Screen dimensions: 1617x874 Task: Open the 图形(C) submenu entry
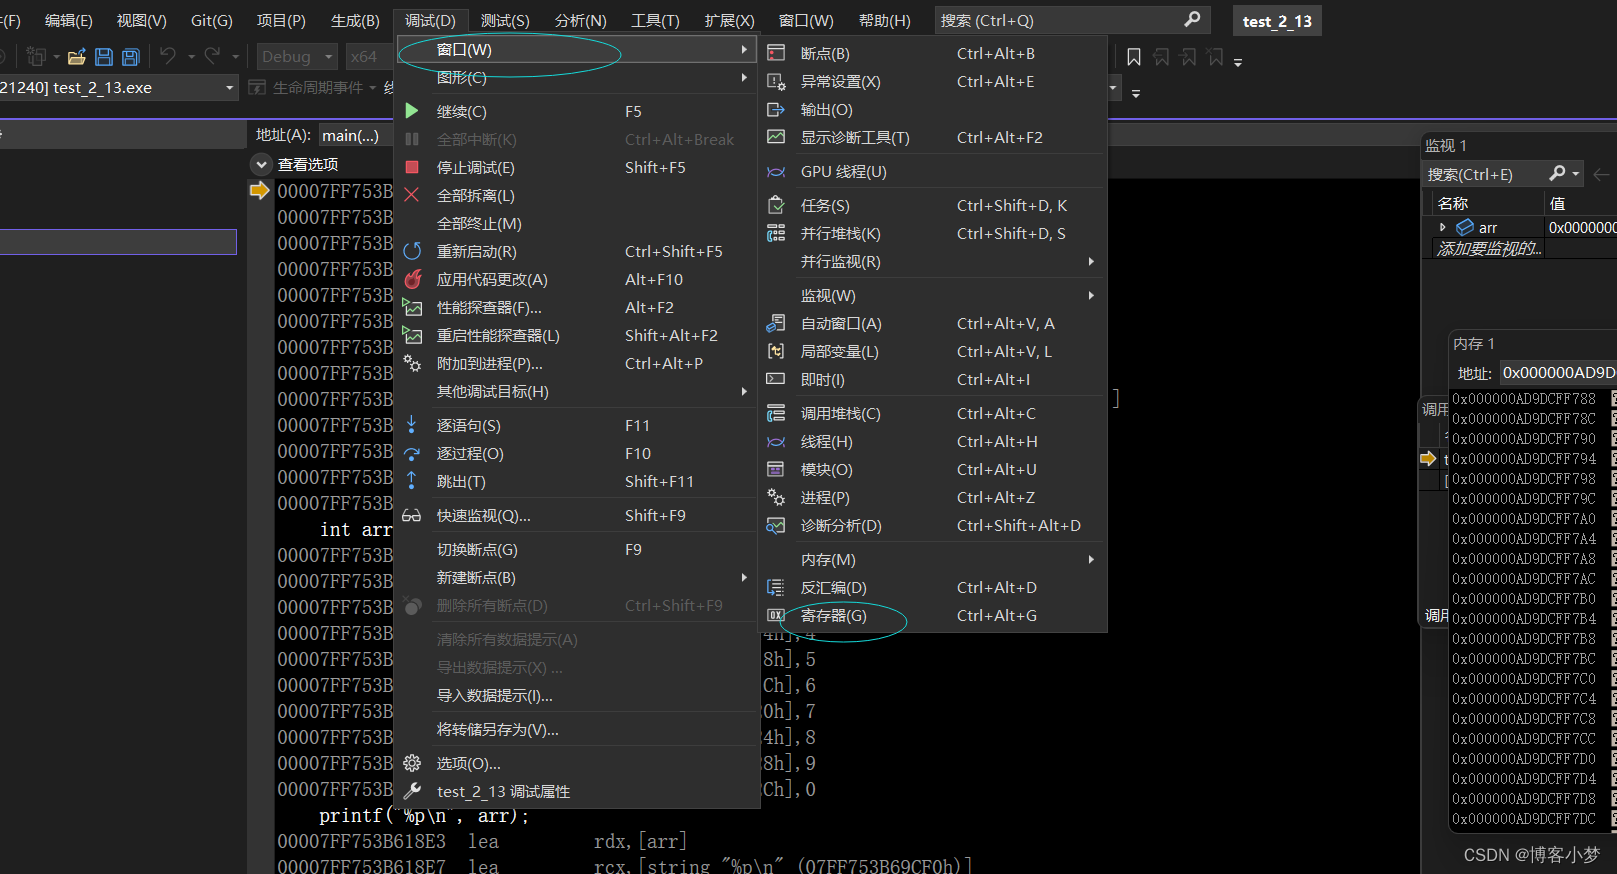coord(576,77)
